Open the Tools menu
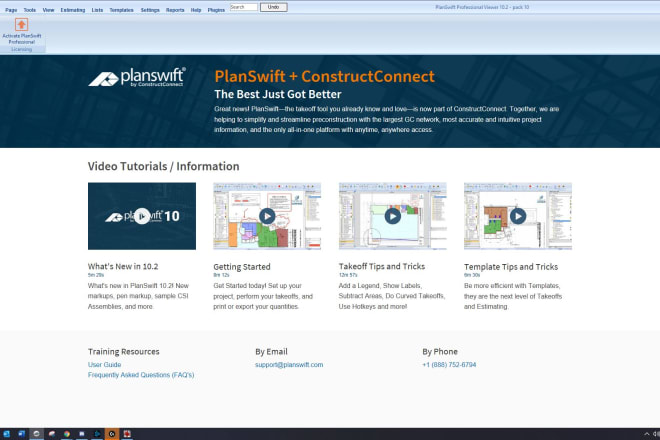The height and width of the screenshot is (440, 660). (x=29, y=10)
